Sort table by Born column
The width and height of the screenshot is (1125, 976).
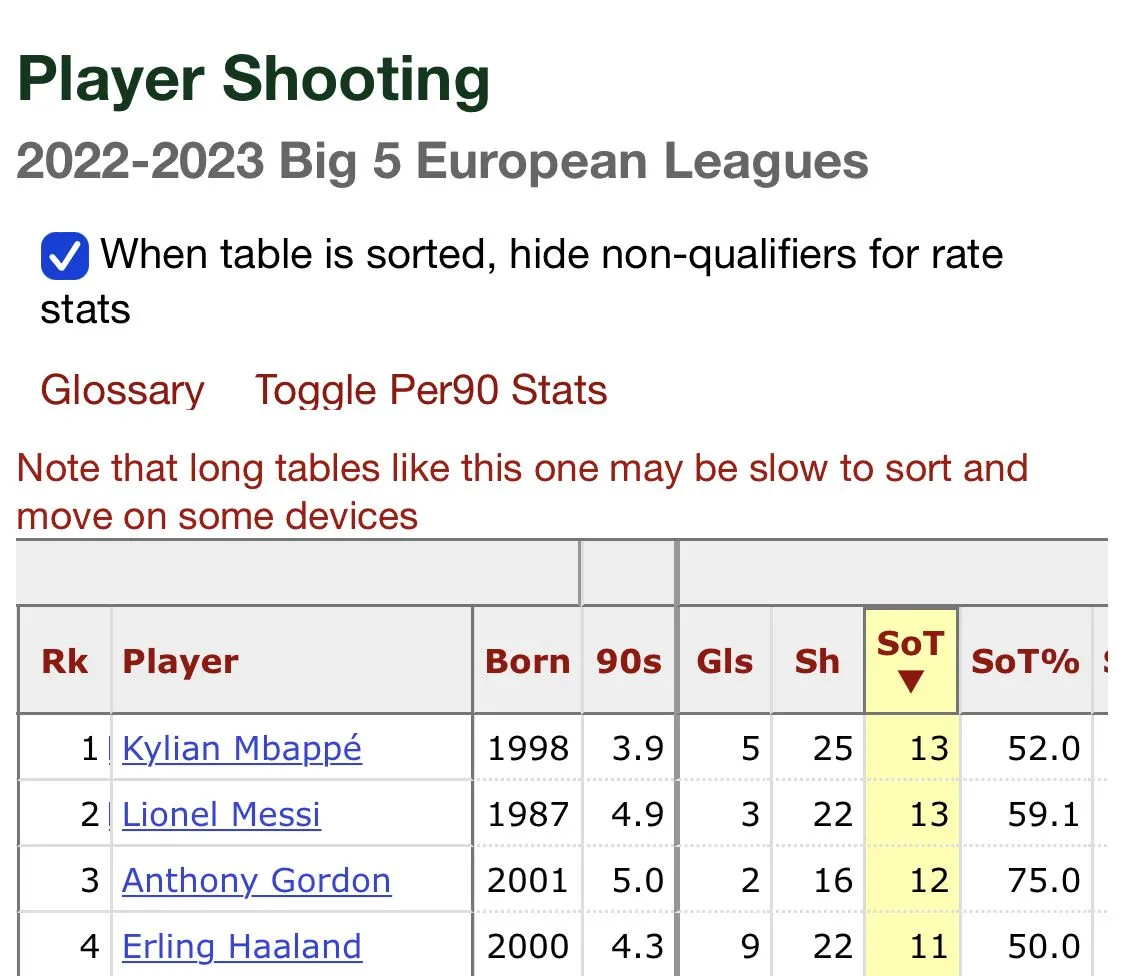click(527, 661)
